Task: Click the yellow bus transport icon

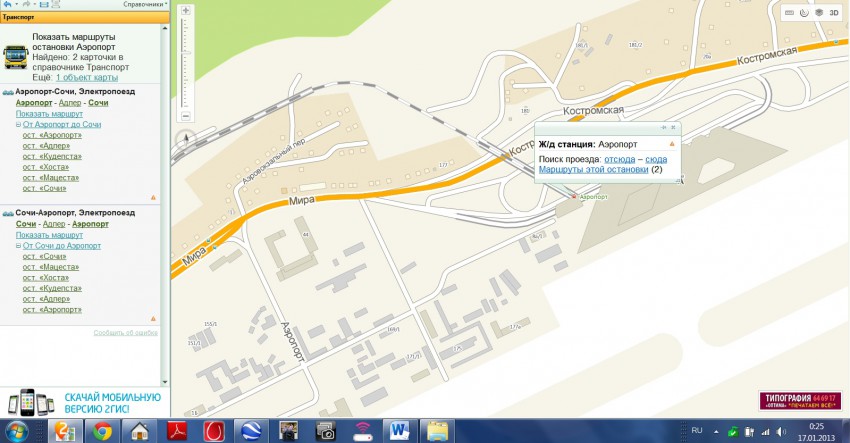Action: coord(15,56)
